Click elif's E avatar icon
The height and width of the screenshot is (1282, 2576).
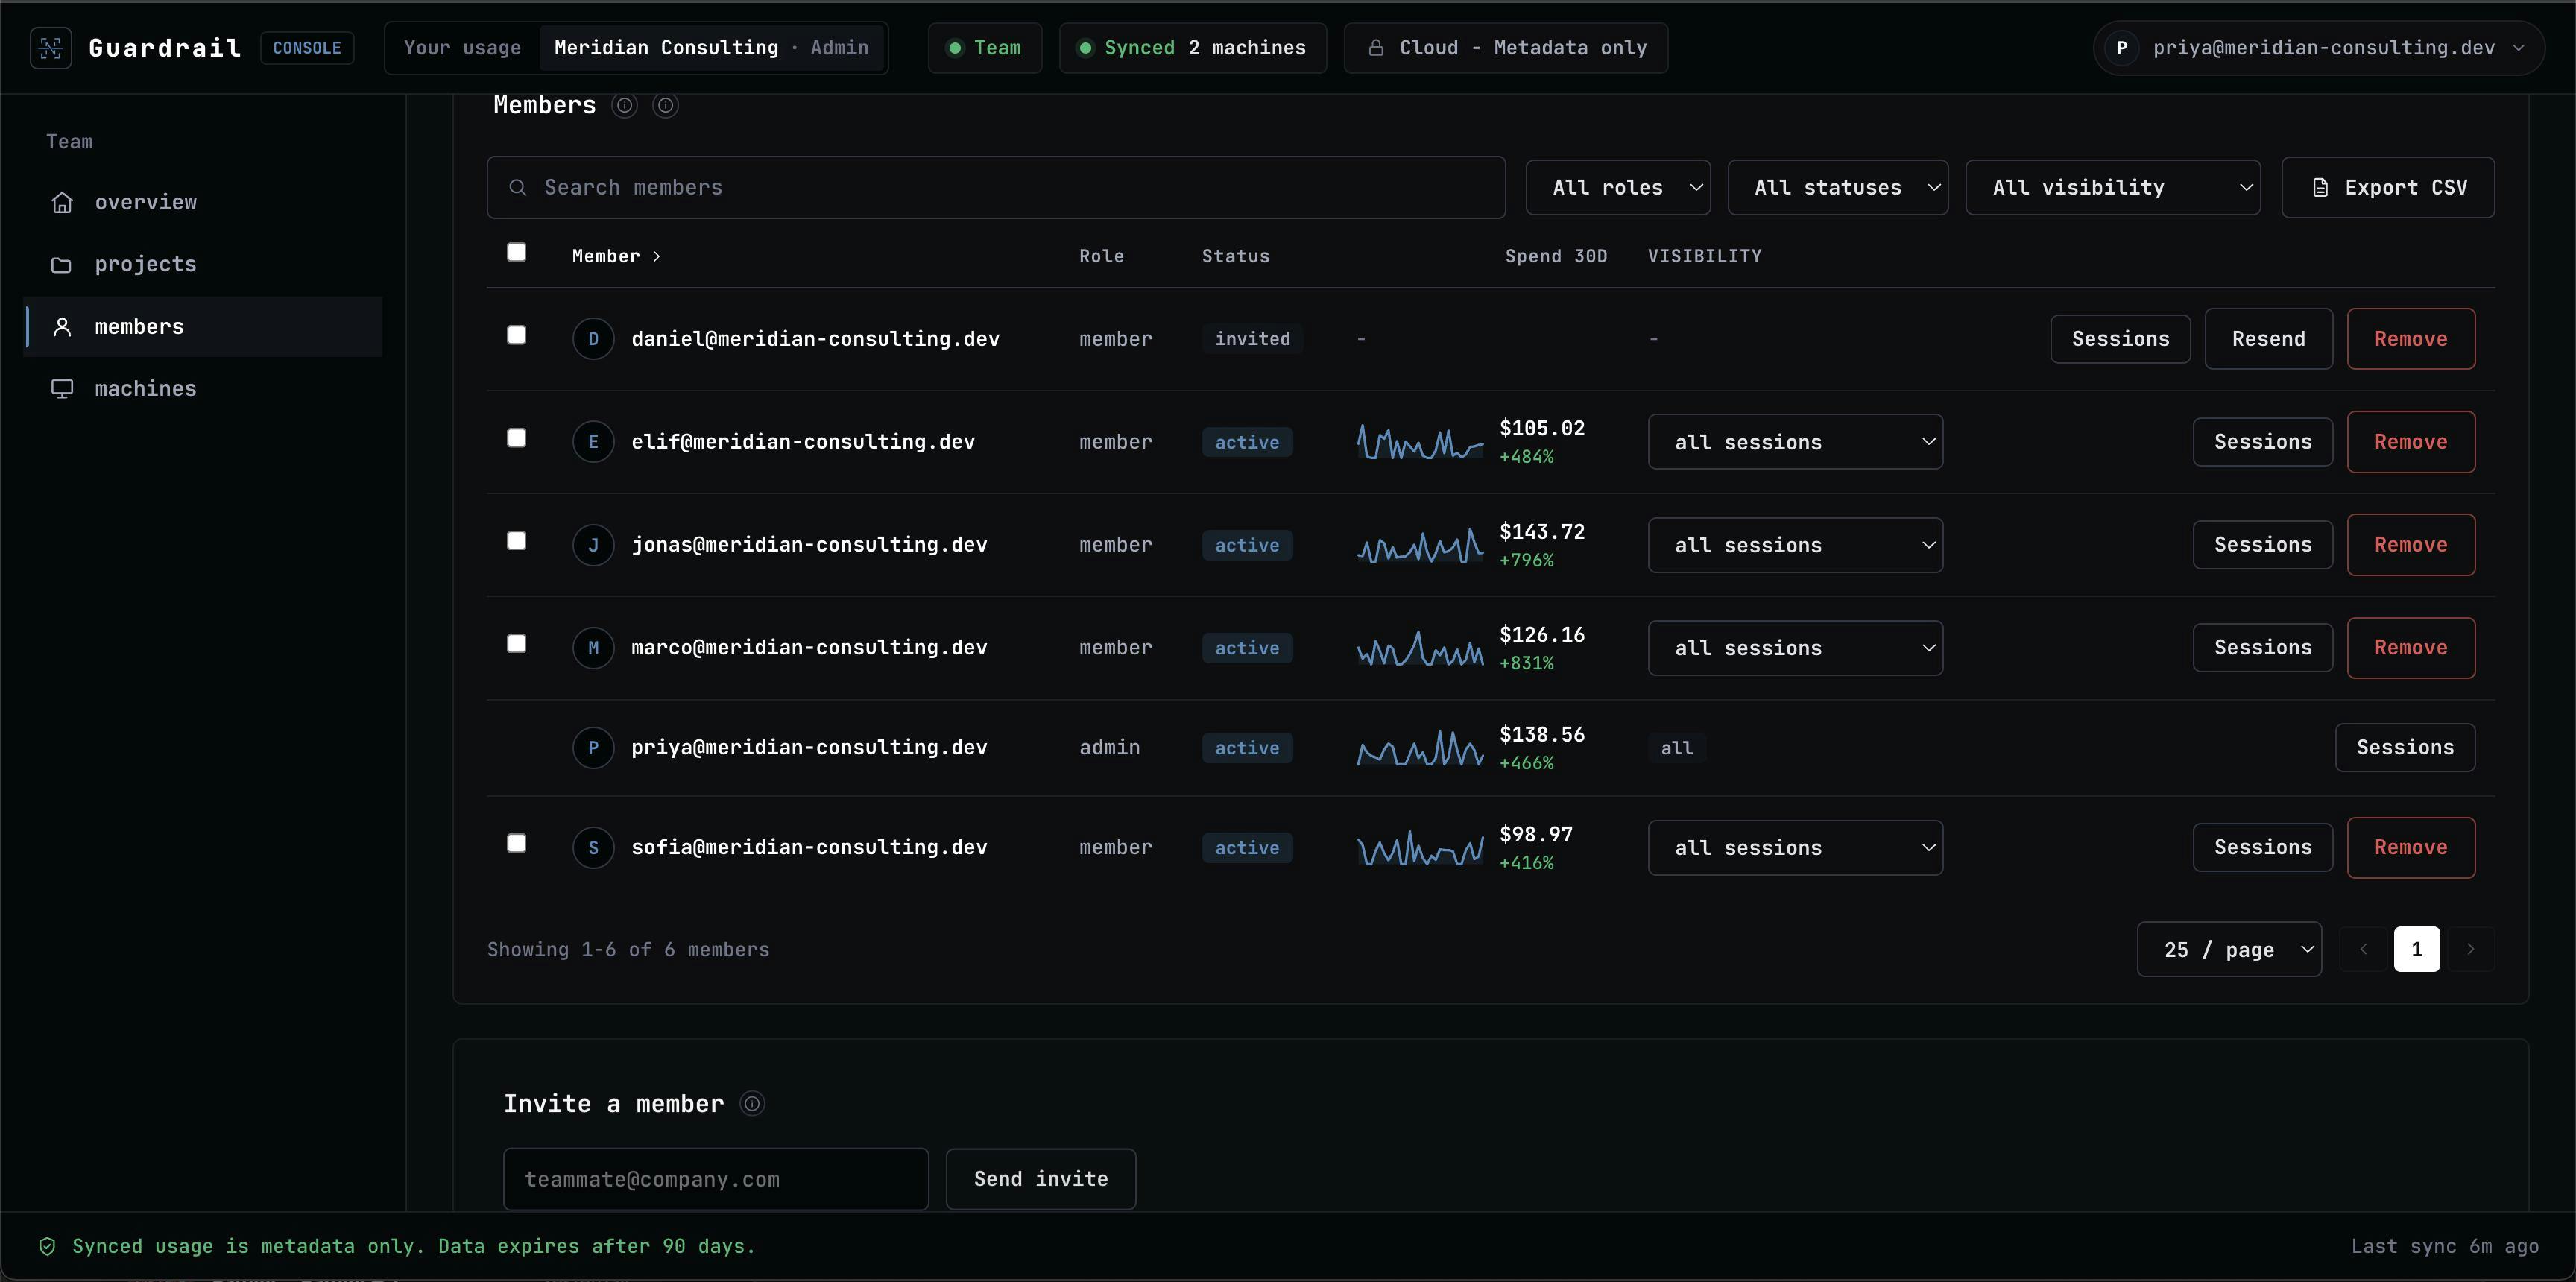click(x=593, y=441)
